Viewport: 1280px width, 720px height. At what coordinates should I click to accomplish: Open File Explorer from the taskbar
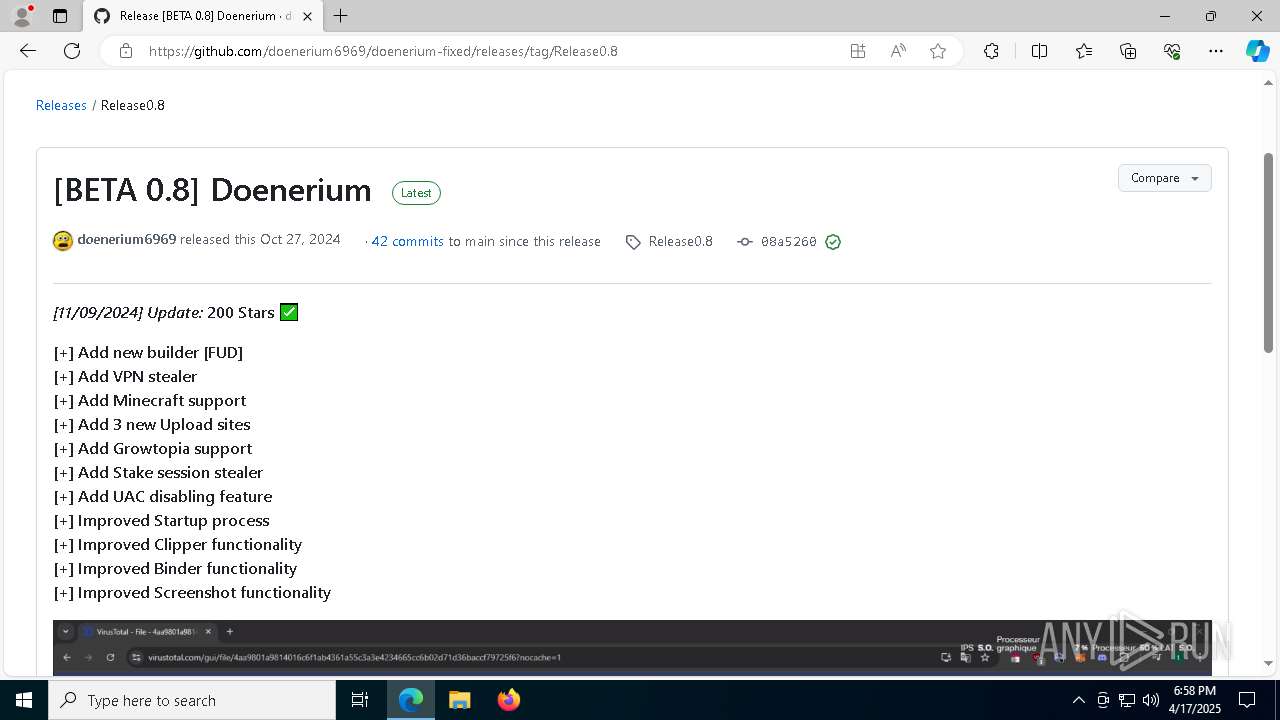[x=459, y=700]
